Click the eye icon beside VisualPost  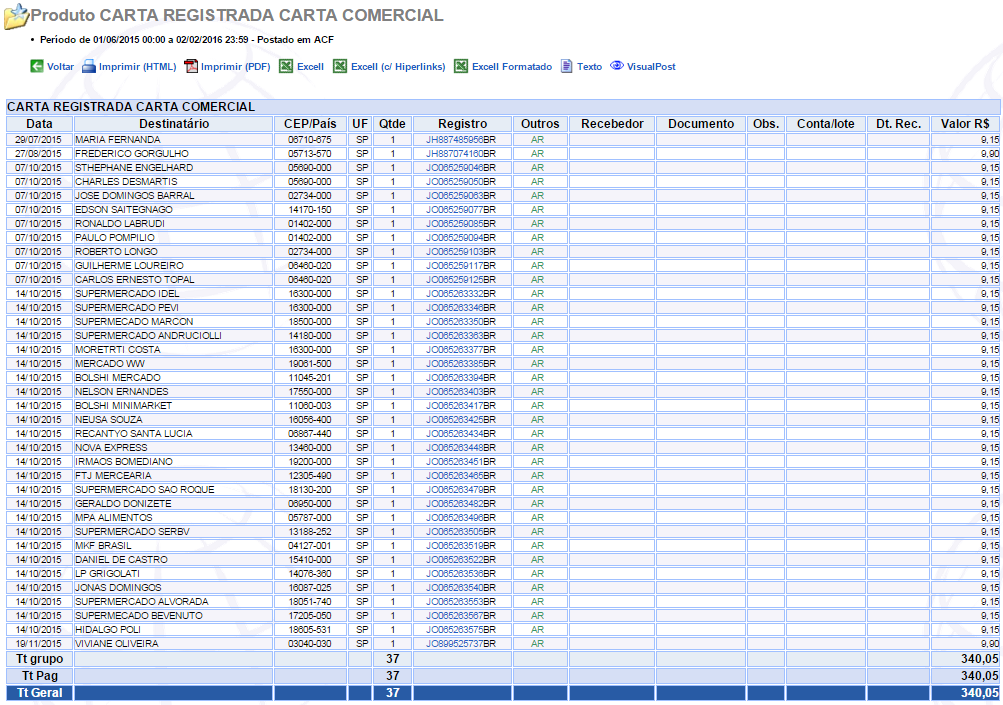click(x=617, y=66)
